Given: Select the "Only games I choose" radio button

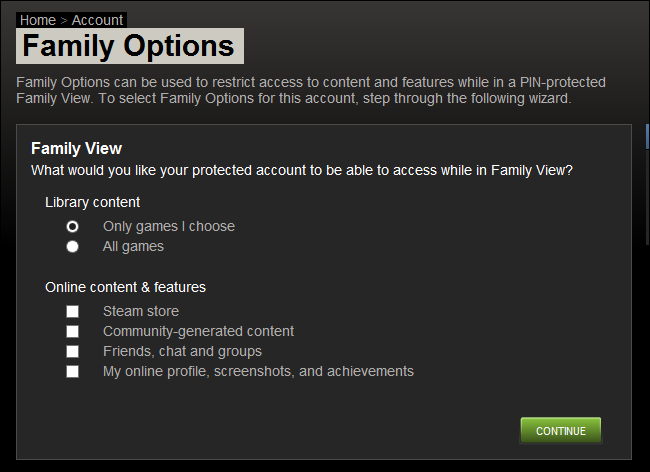Looking at the screenshot, I should click(72, 227).
